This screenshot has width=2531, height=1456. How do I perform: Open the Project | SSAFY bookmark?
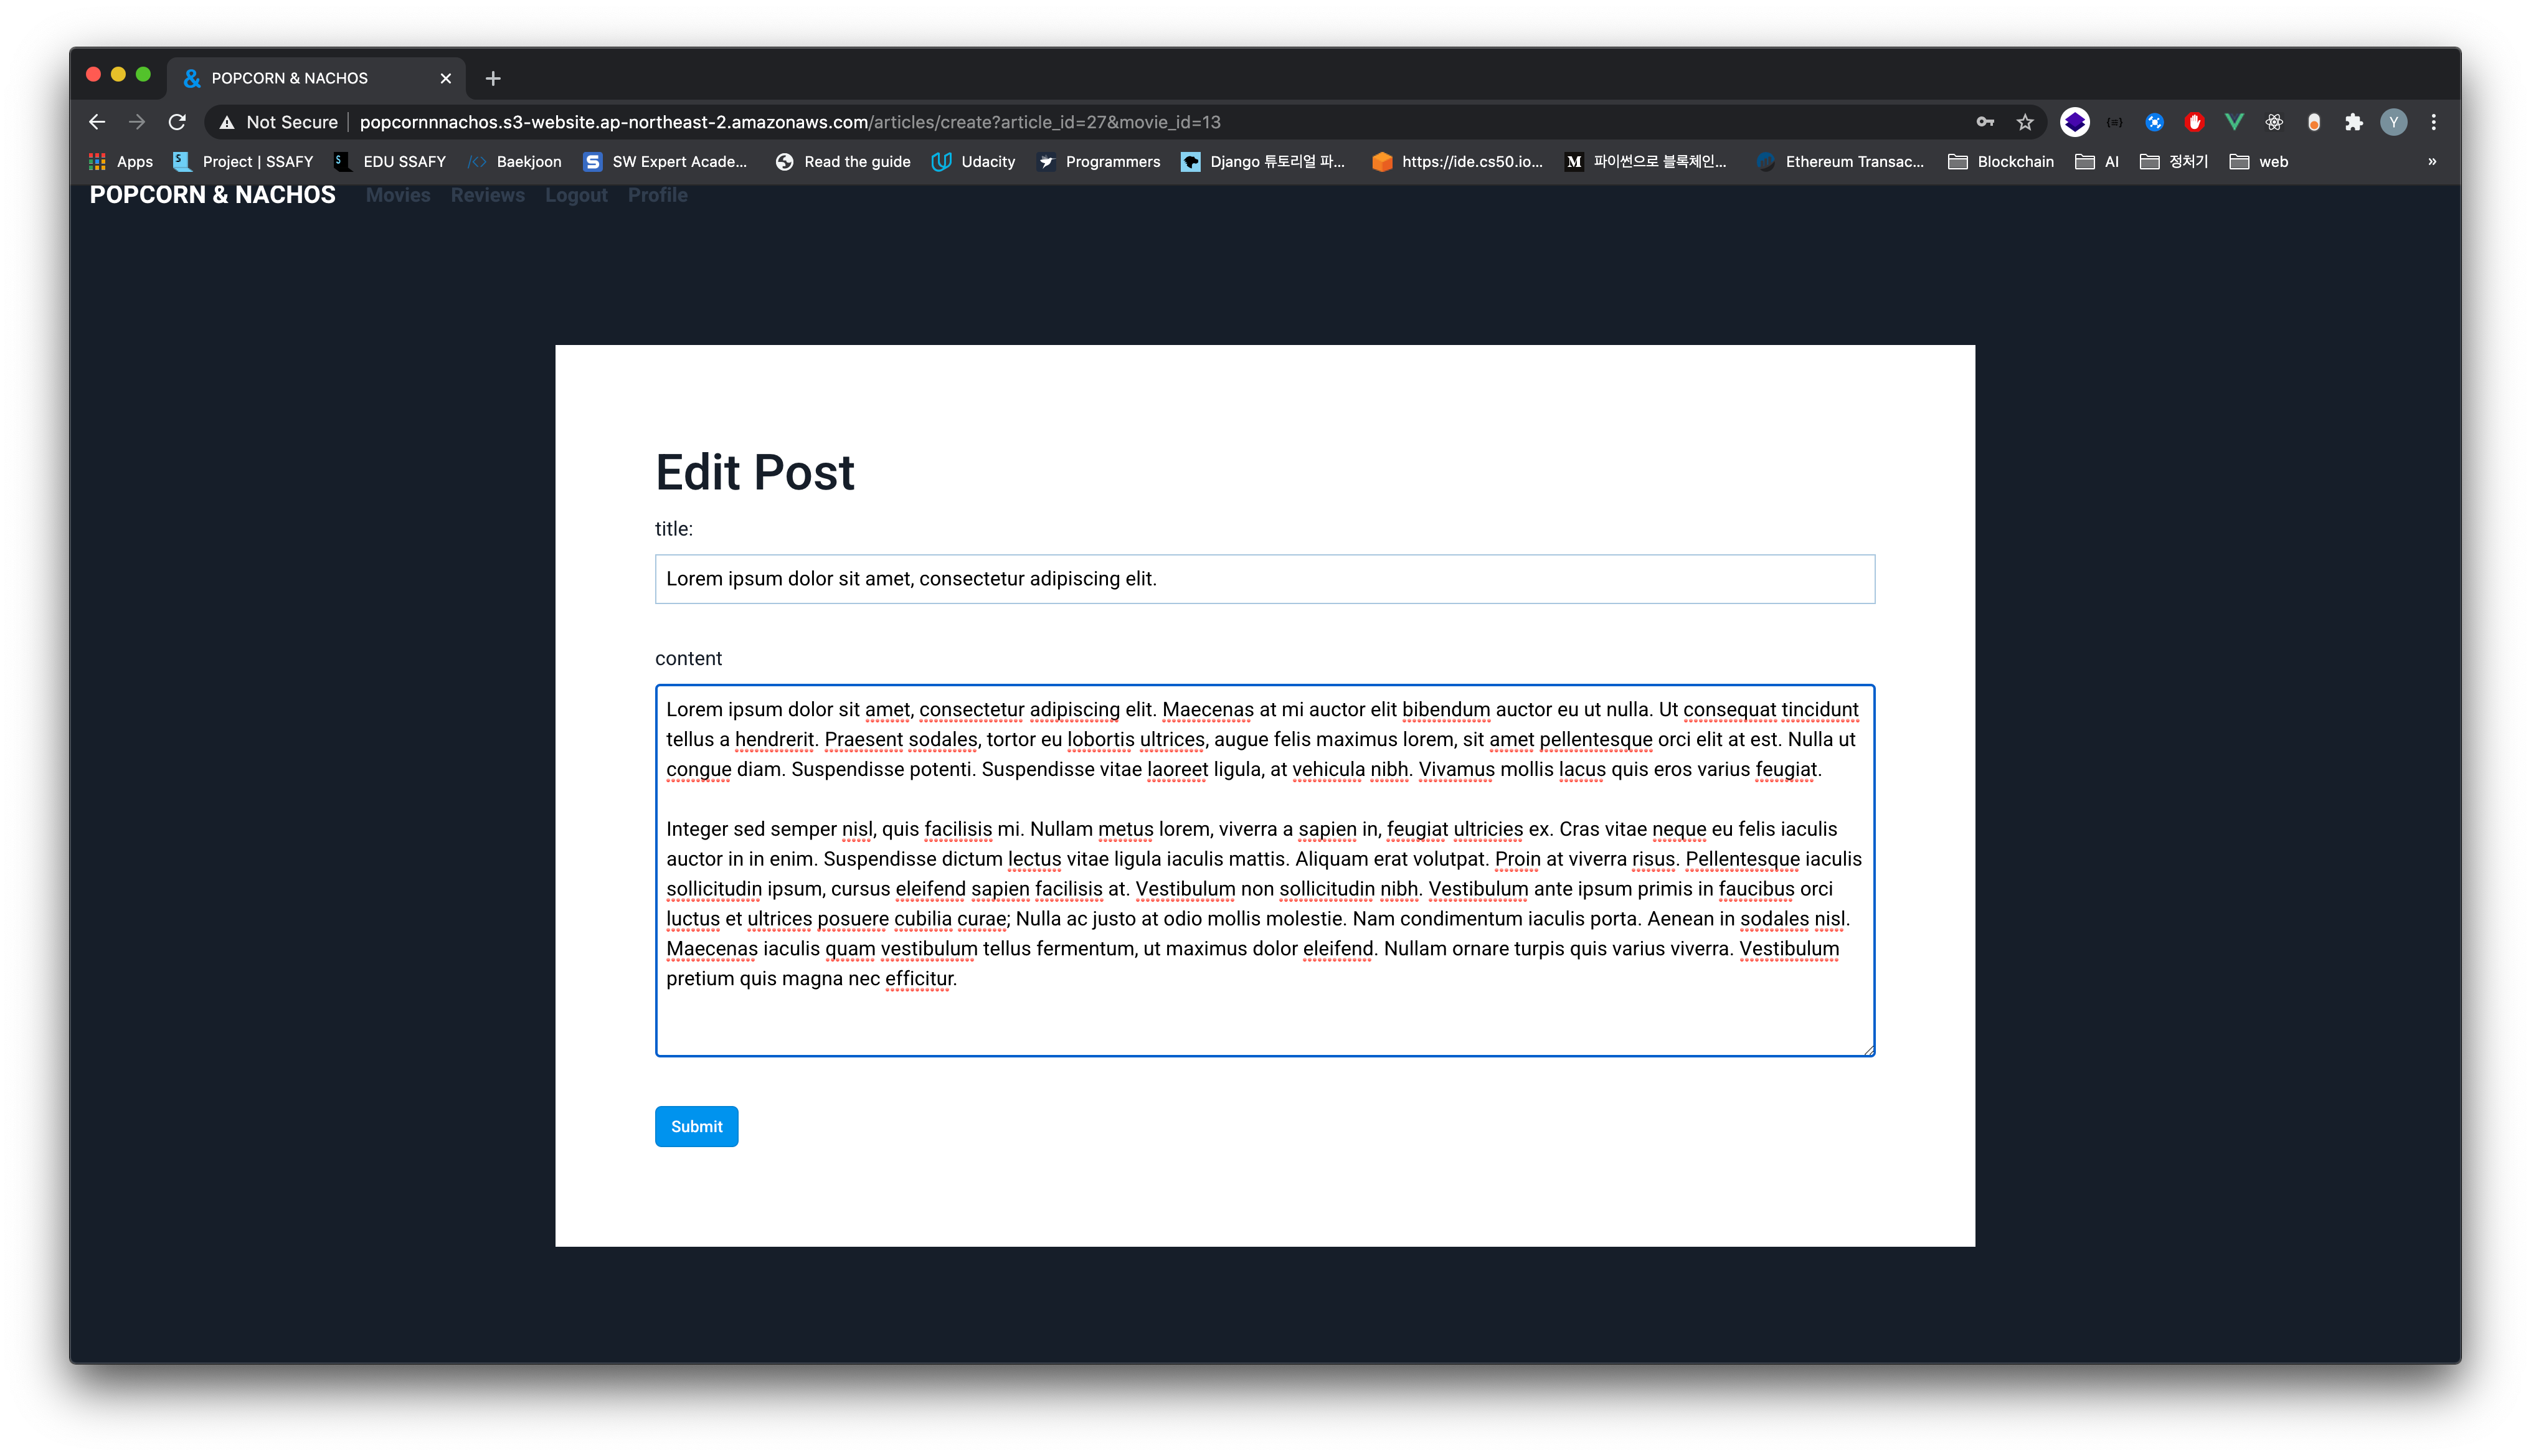tap(243, 162)
